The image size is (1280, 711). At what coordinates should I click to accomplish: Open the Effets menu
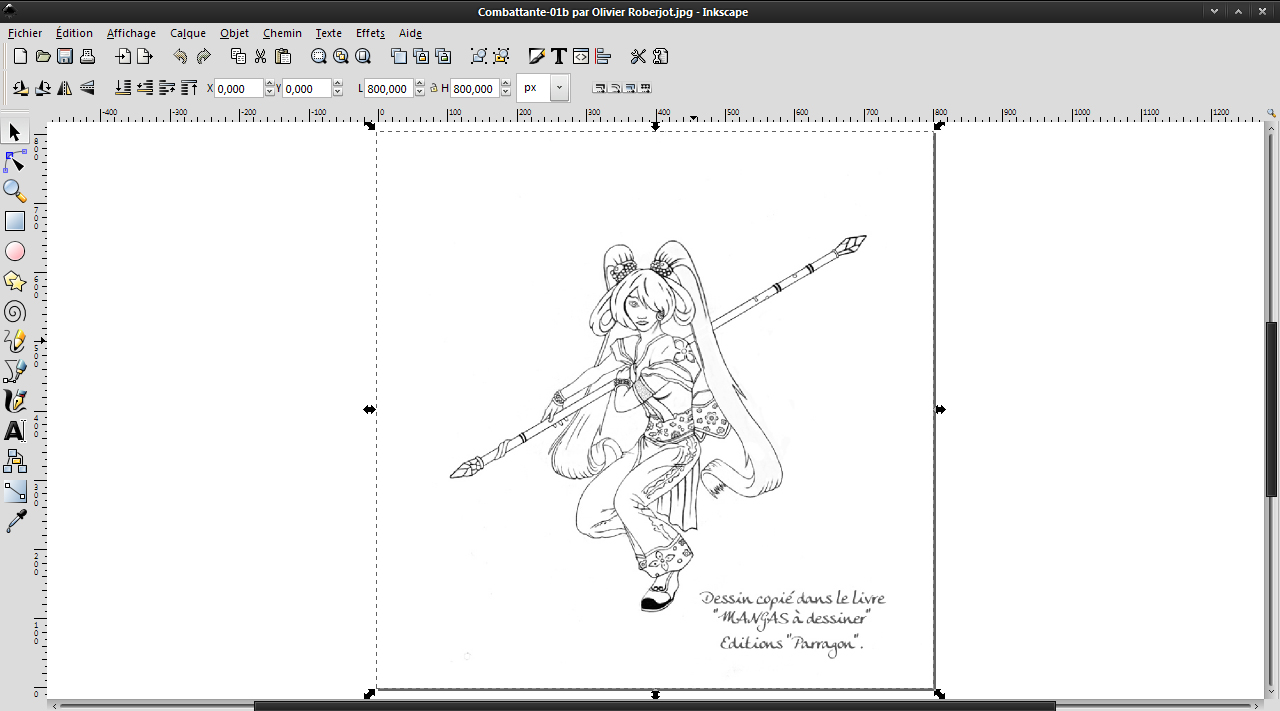click(x=370, y=33)
